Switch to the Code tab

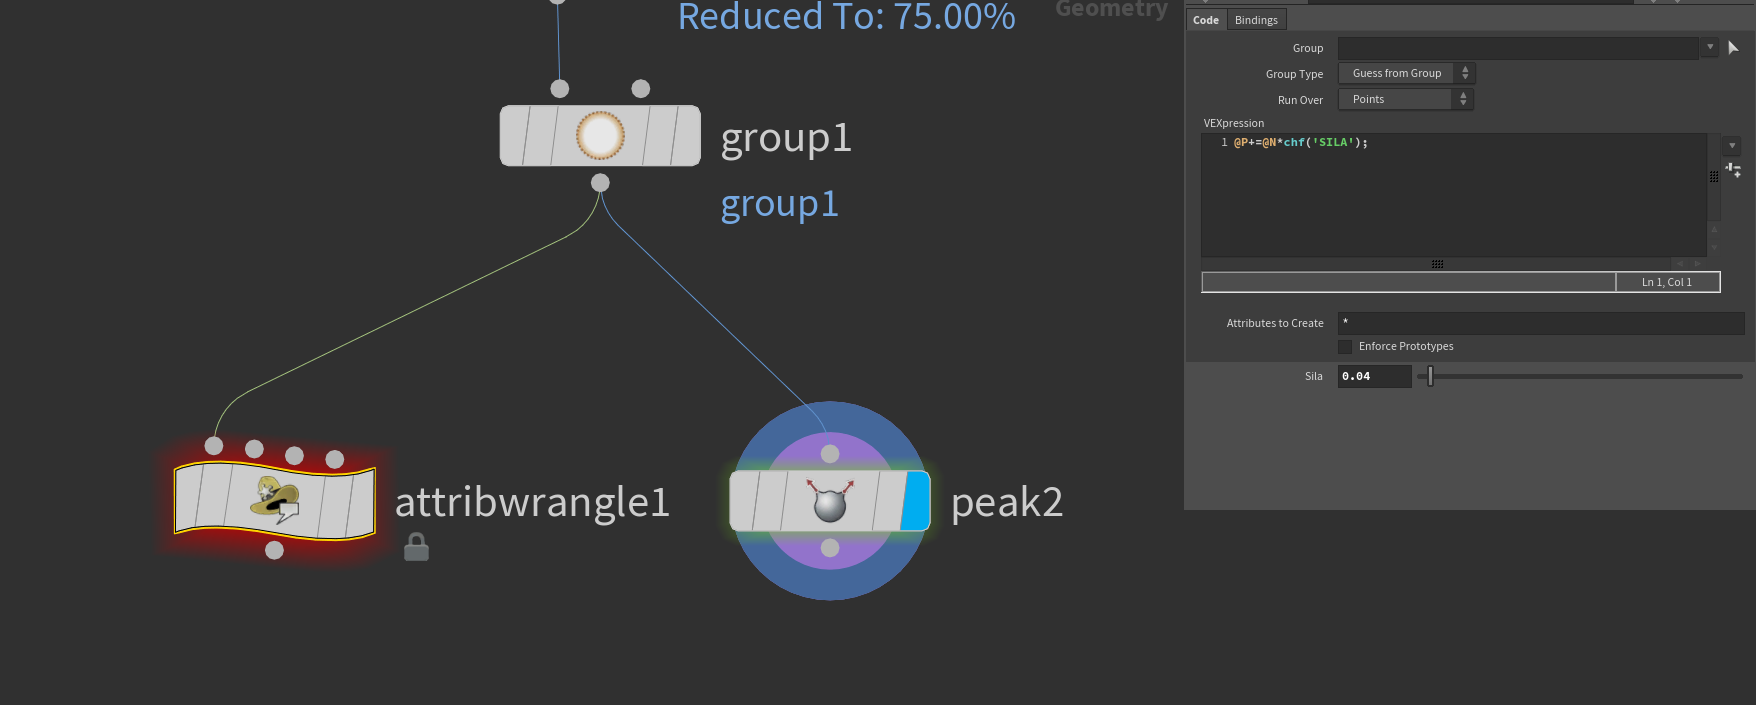pos(1206,20)
